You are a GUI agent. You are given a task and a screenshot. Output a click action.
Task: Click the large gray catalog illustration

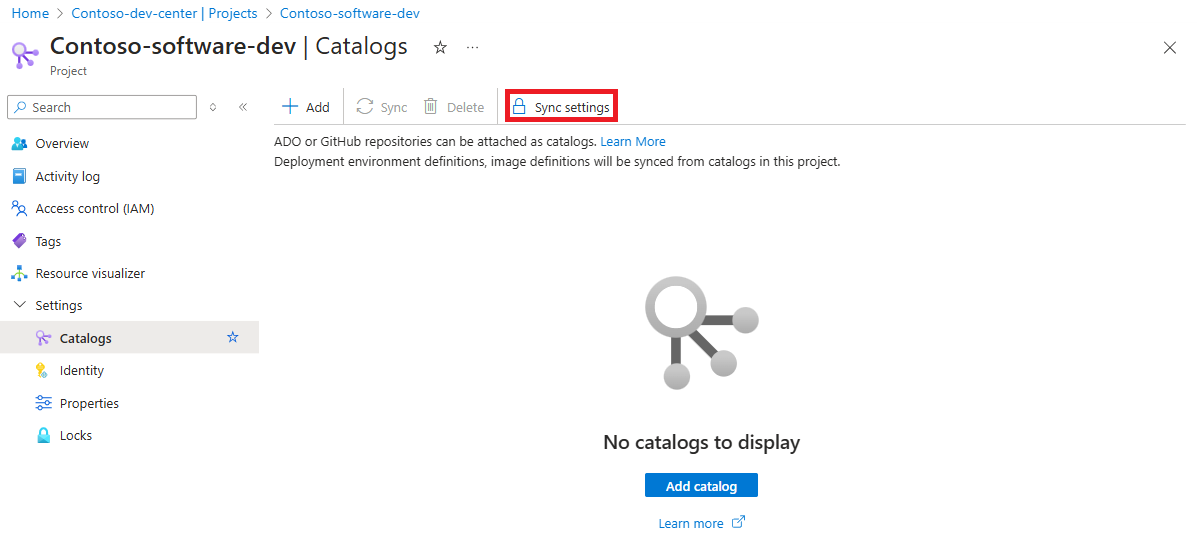point(701,332)
